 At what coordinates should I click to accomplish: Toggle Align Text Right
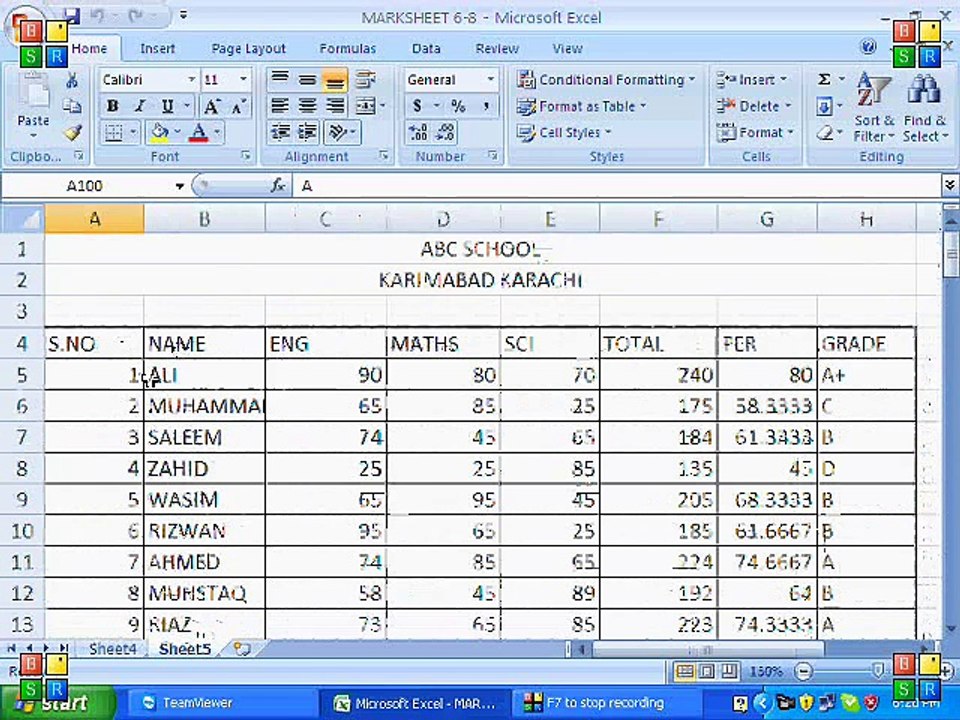click(x=335, y=106)
